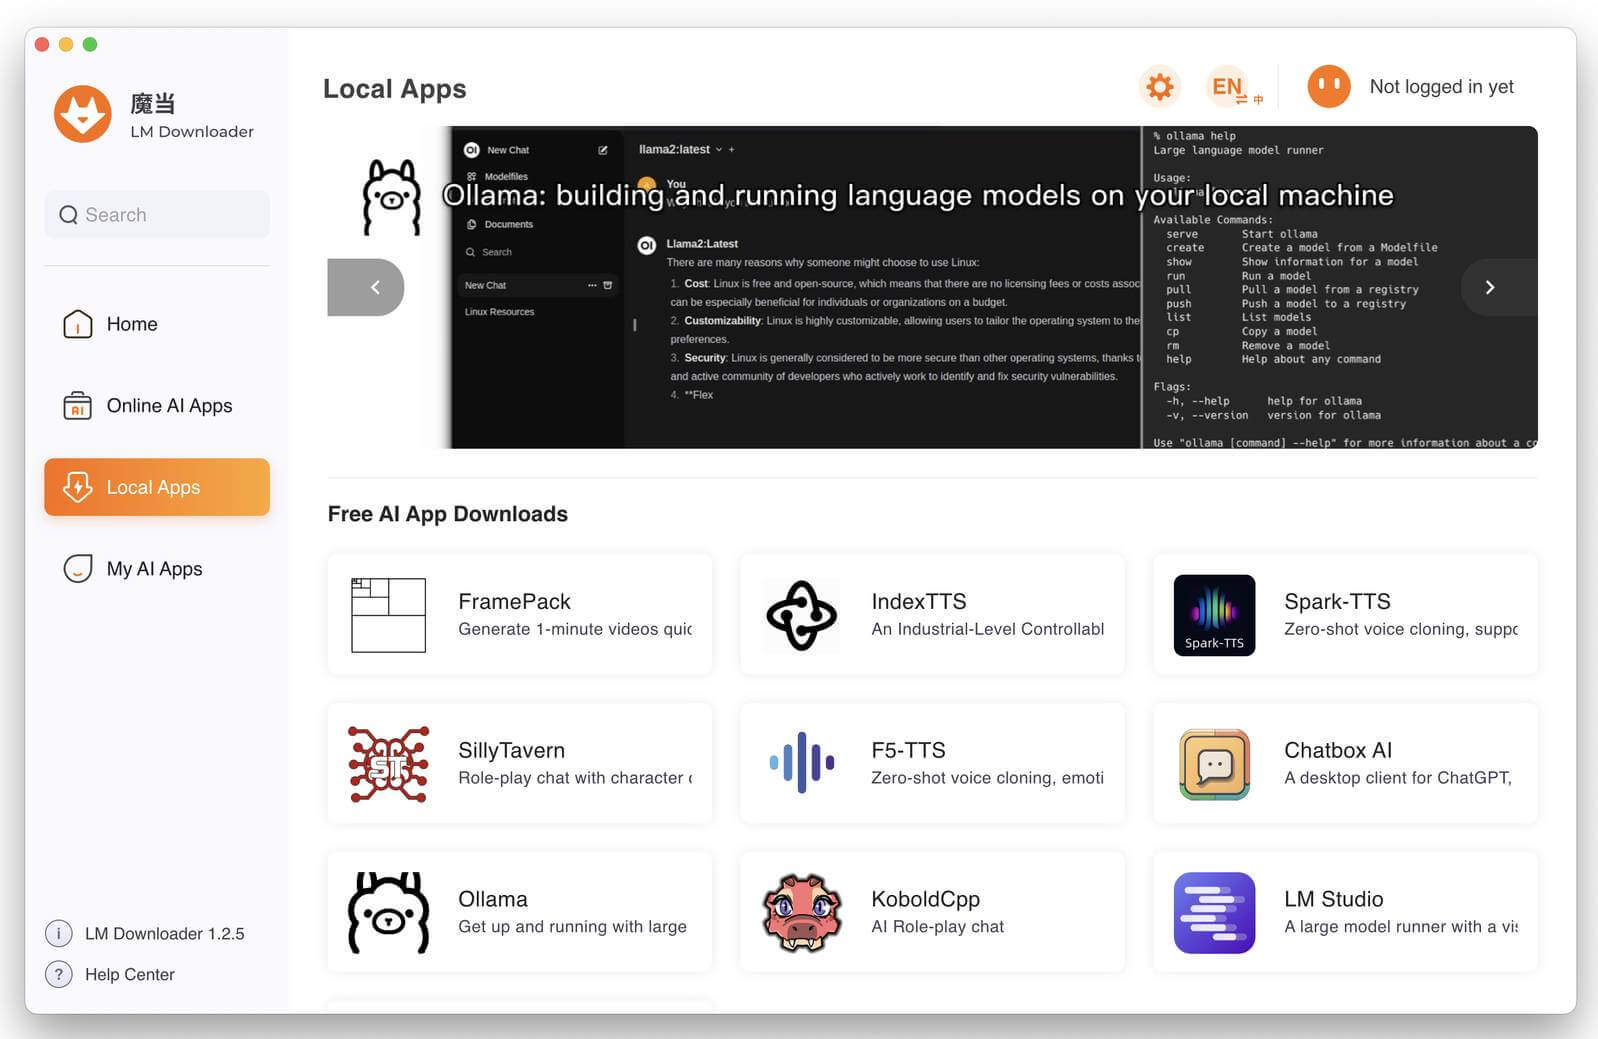
Task: Click the info icon beside LM Downloader 1.2.5
Action: (x=59, y=933)
